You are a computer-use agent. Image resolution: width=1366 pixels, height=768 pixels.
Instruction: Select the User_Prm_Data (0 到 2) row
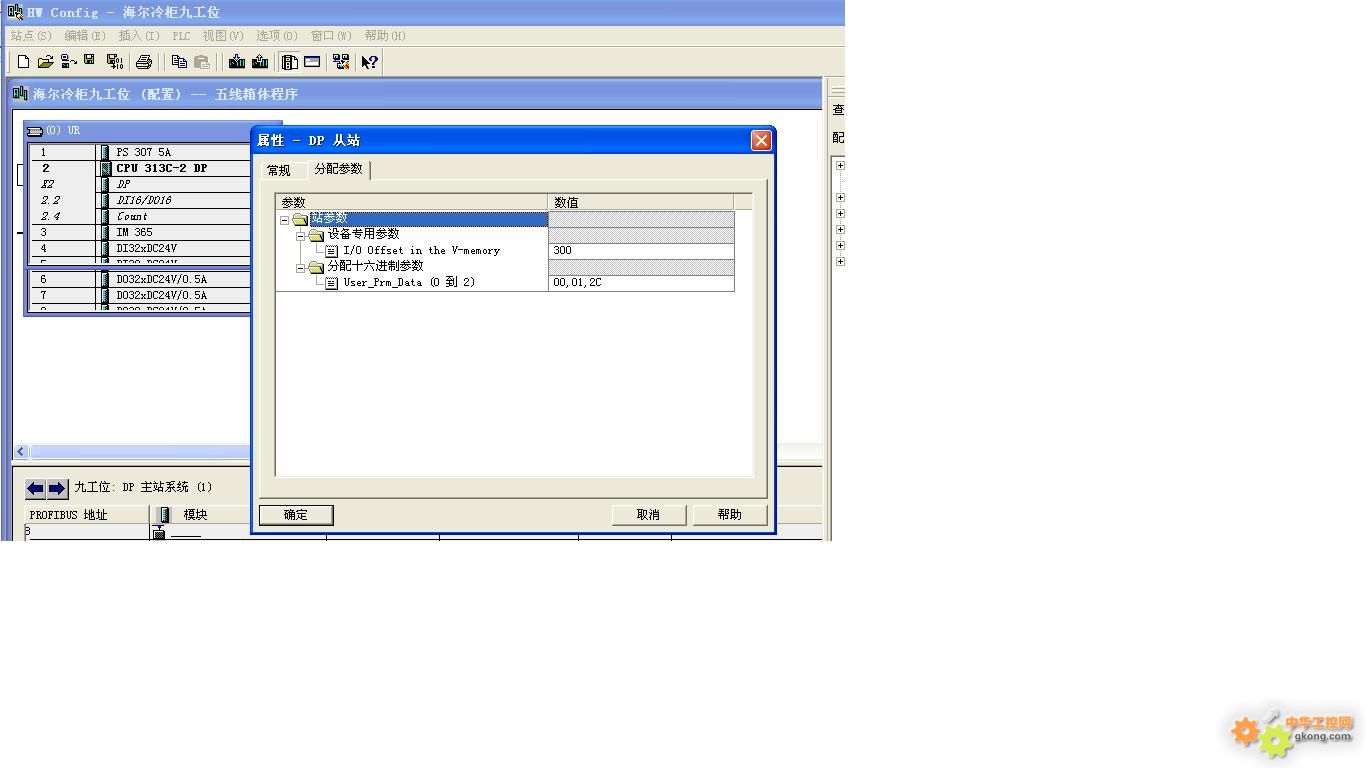pos(412,283)
